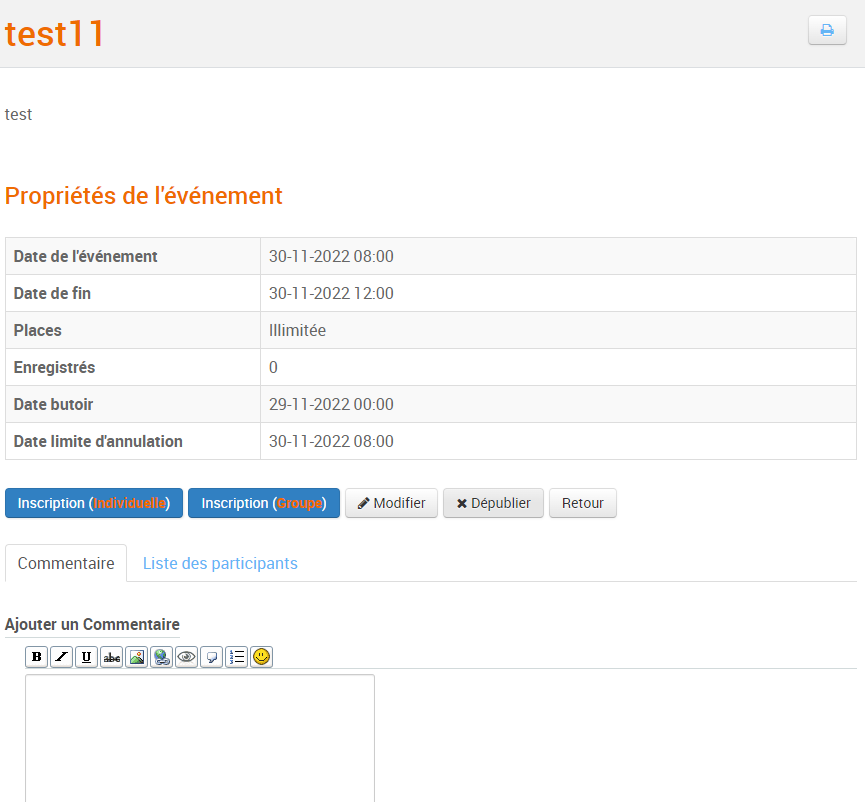Toggle the preview eye icon
Viewport: 865px width, 802px height.
coord(186,656)
